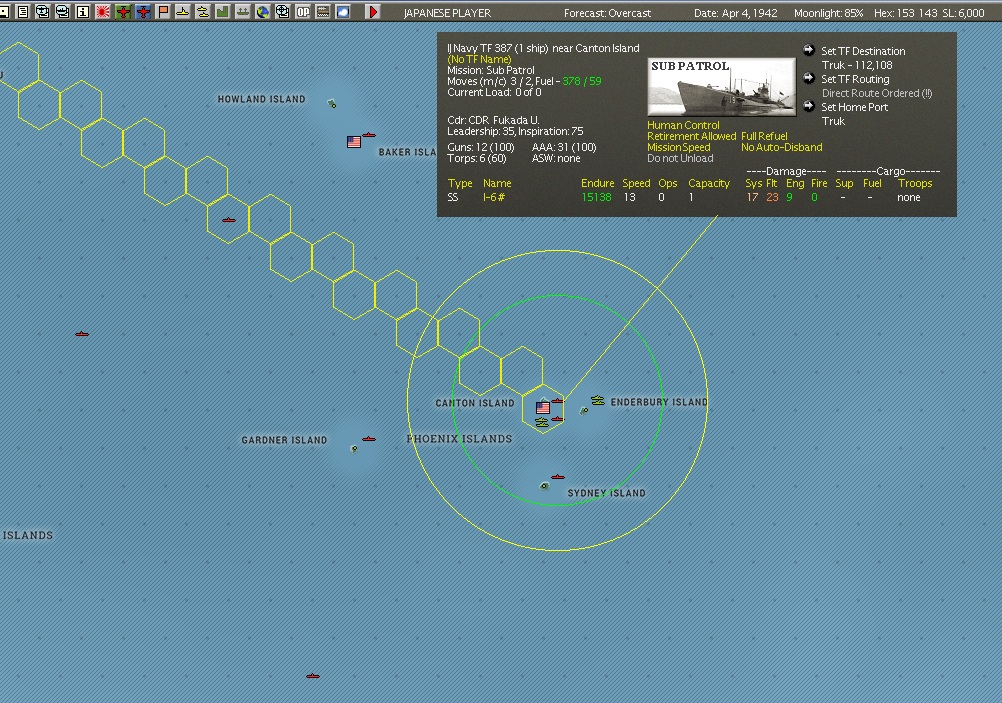Click Set TF Destination
The image size is (1002, 703).
coord(863,51)
